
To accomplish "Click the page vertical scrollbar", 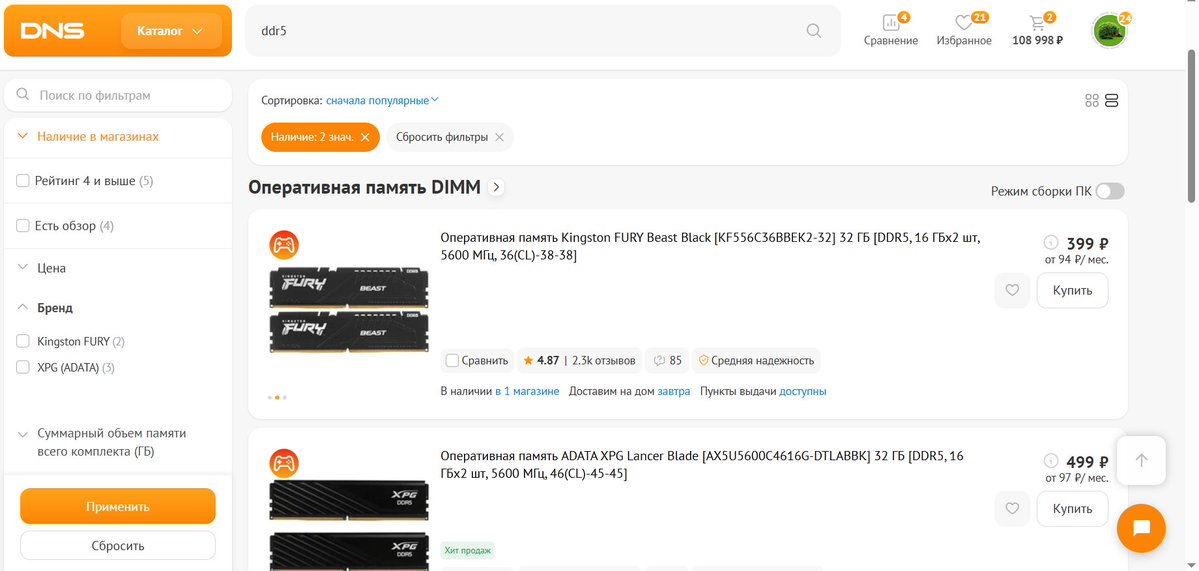I will pyautogui.click(x=1193, y=126).
